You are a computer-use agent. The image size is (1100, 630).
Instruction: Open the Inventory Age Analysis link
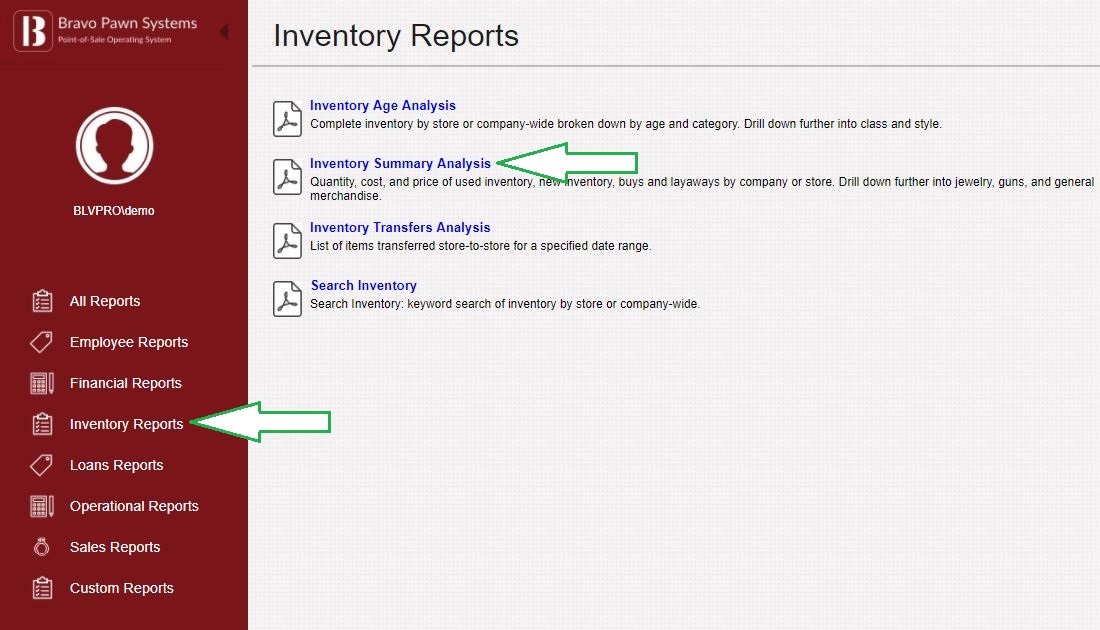click(x=383, y=105)
